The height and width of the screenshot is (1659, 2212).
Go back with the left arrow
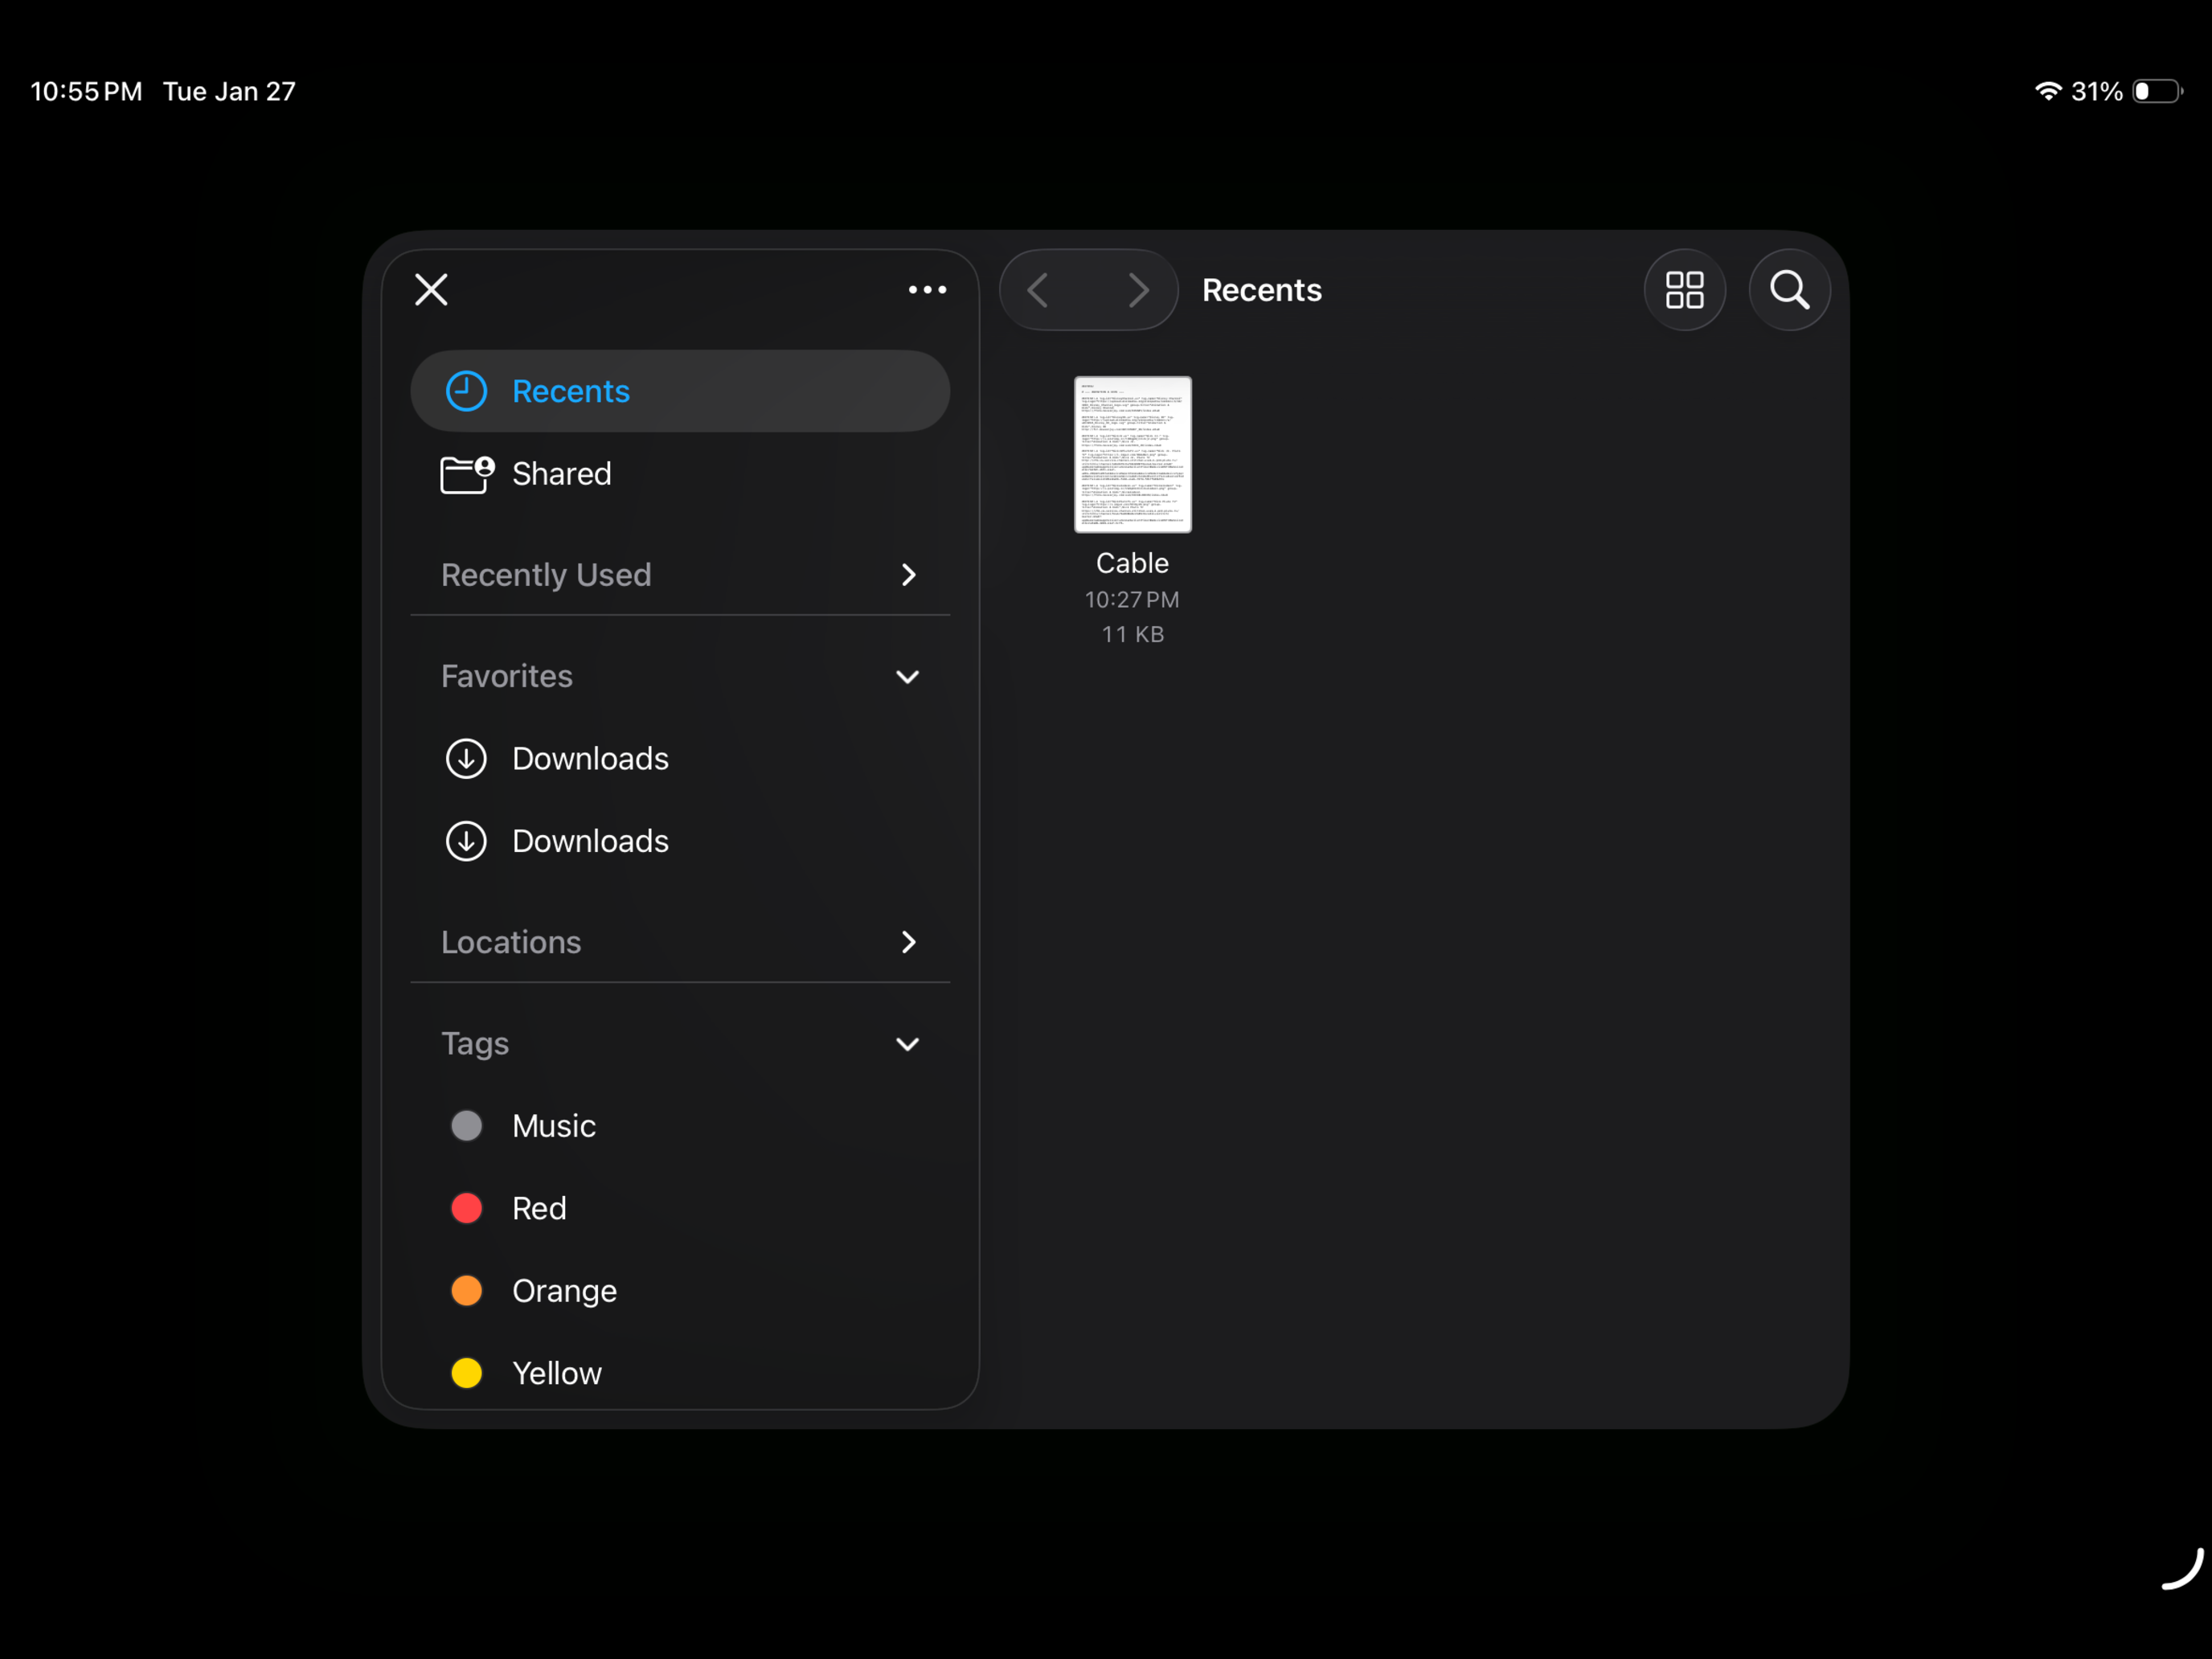click(x=1038, y=290)
